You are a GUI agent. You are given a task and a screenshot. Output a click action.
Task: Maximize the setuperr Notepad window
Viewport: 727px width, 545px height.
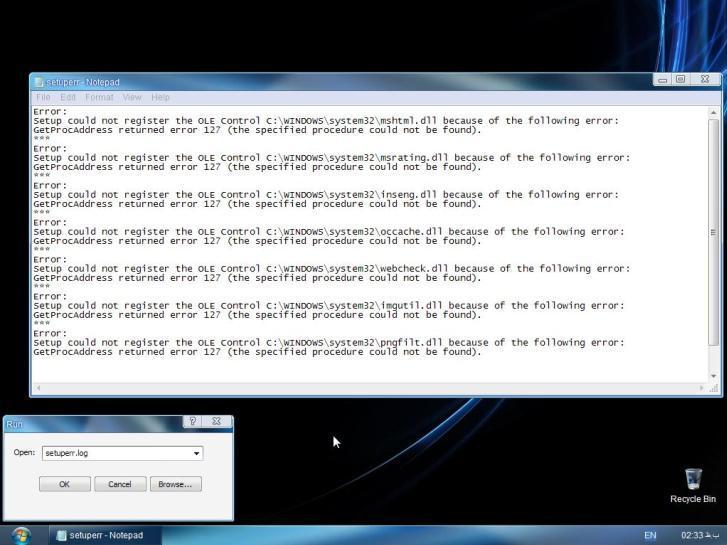pyautogui.click(x=680, y=80)
